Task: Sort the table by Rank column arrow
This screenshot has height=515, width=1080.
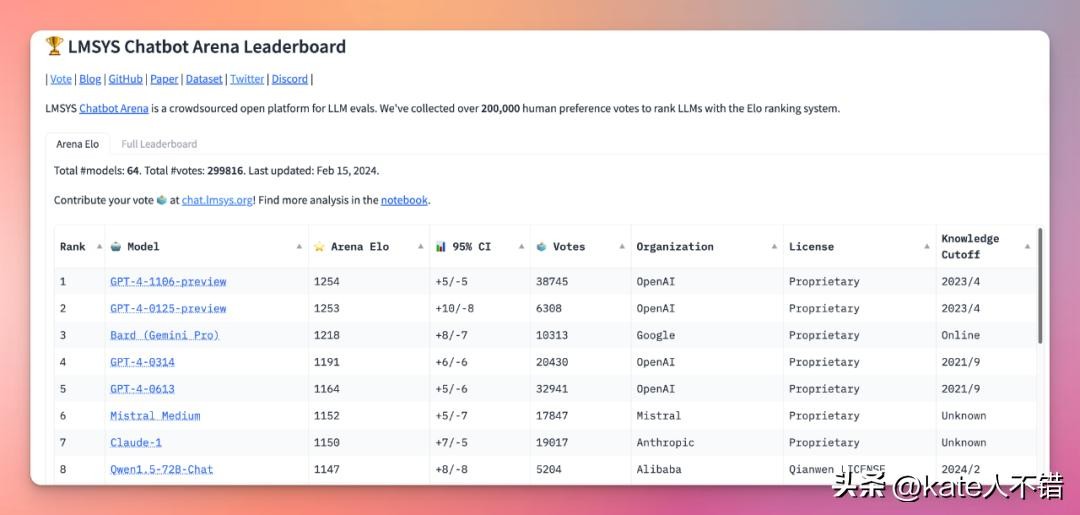Action: (99, 246)
